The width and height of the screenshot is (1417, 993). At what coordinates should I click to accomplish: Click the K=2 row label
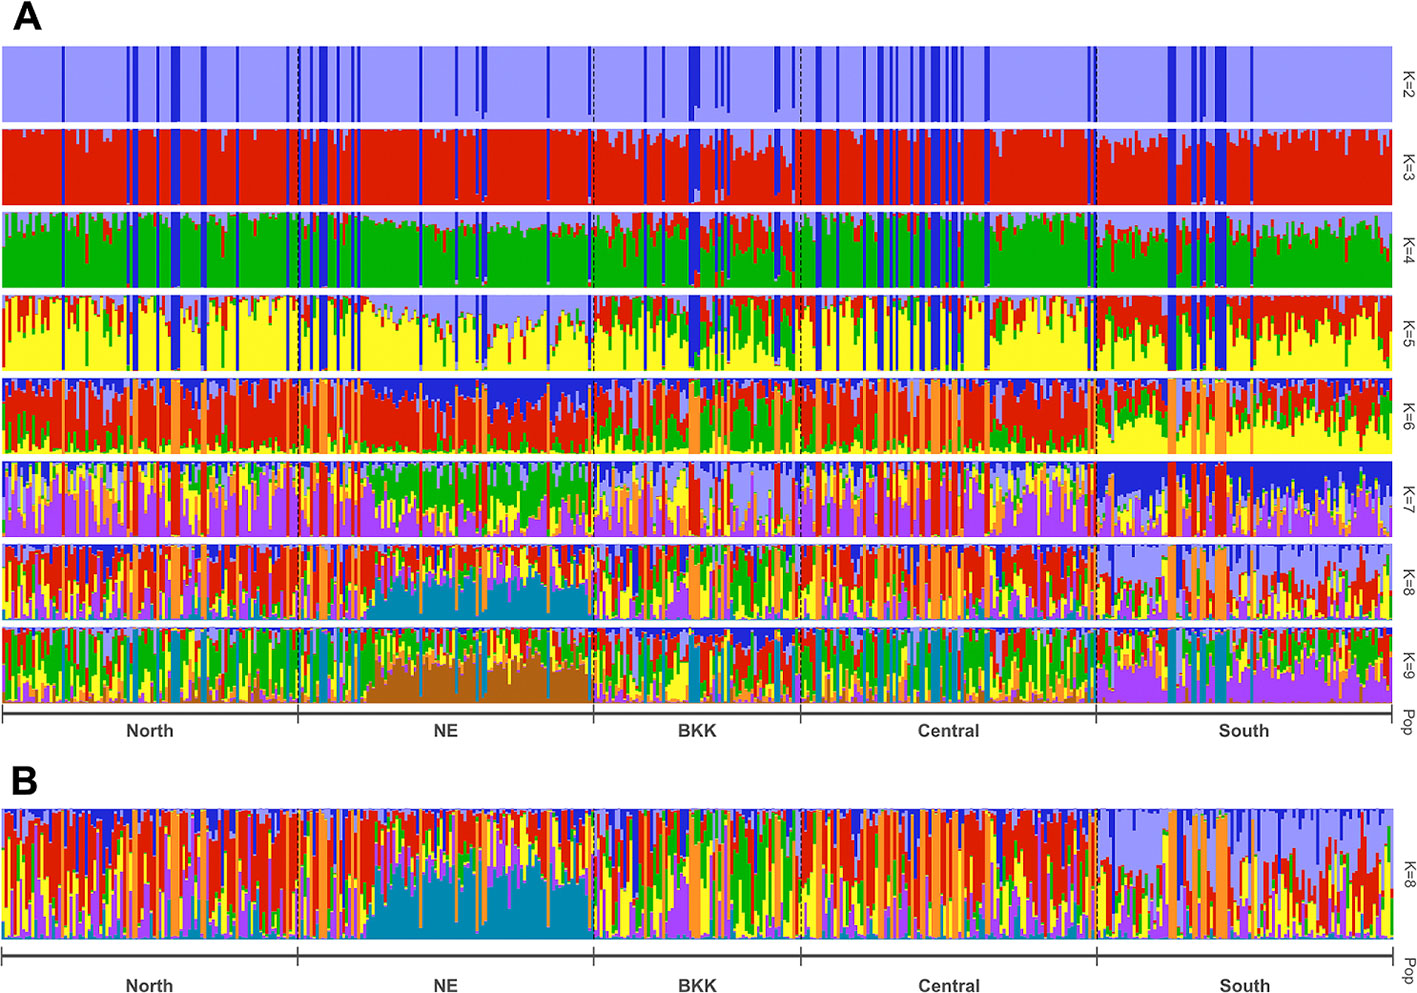pos(1408,83)
